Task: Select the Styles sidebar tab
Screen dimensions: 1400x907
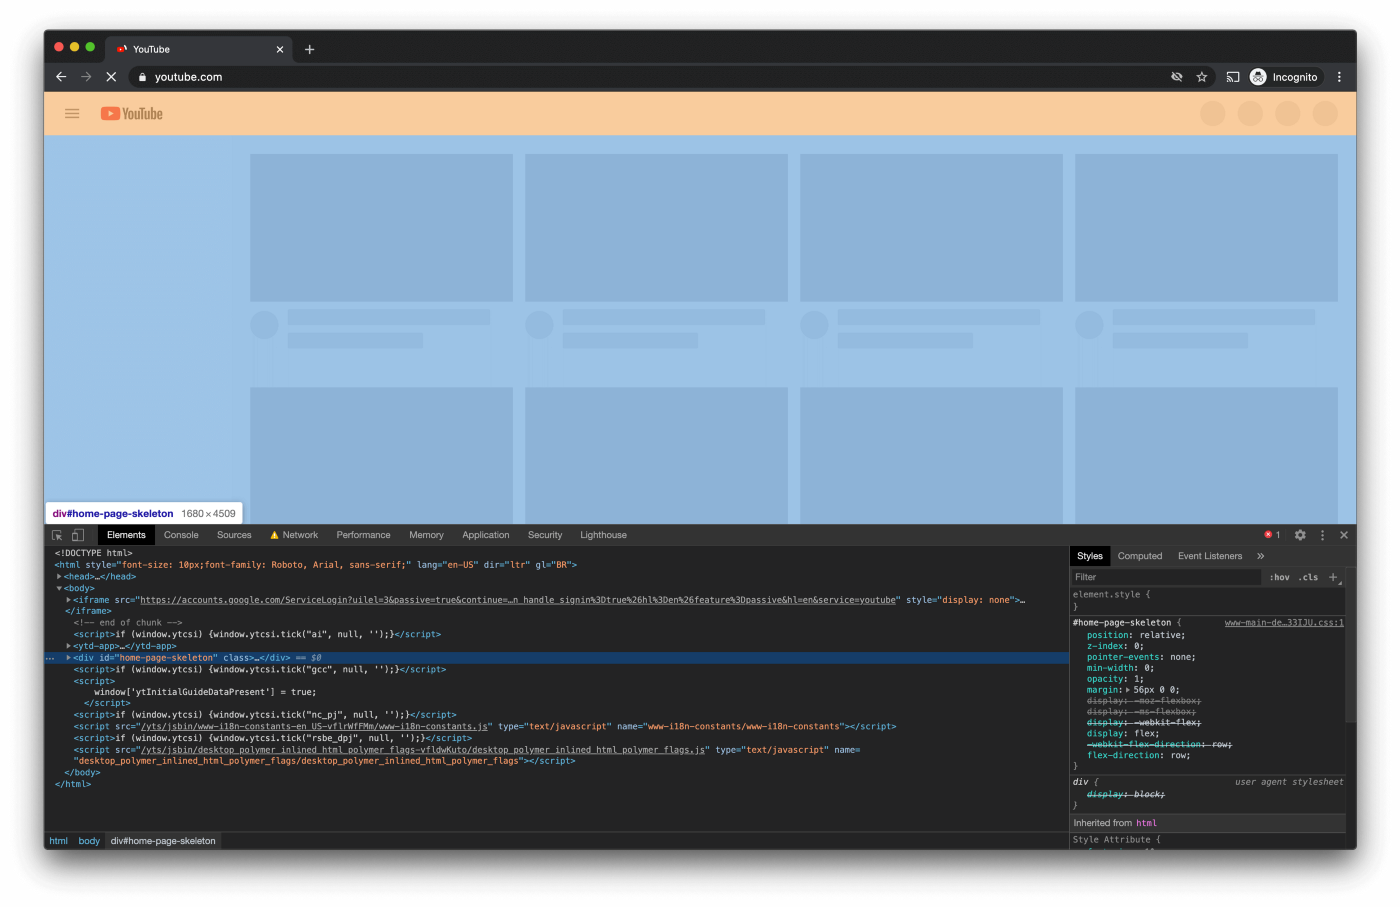Action: point(1090,556)
